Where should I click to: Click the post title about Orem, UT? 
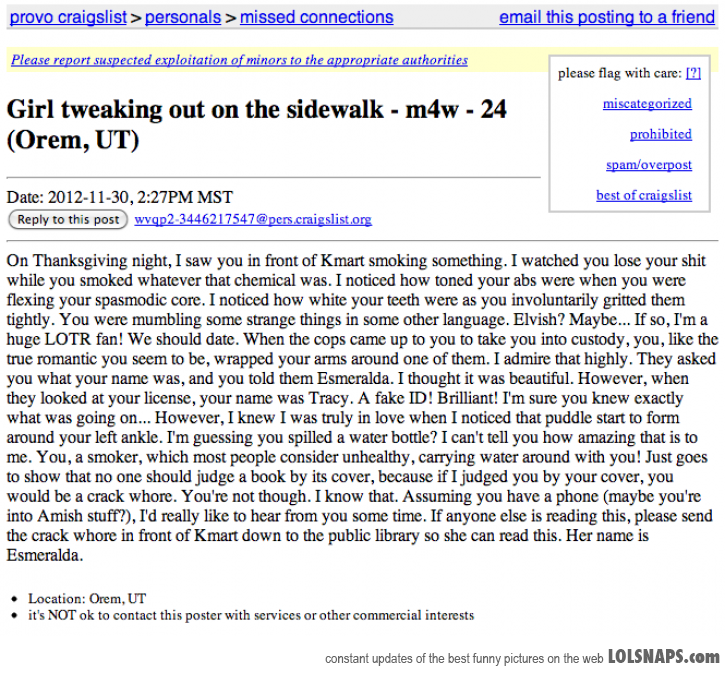point(256,123)
